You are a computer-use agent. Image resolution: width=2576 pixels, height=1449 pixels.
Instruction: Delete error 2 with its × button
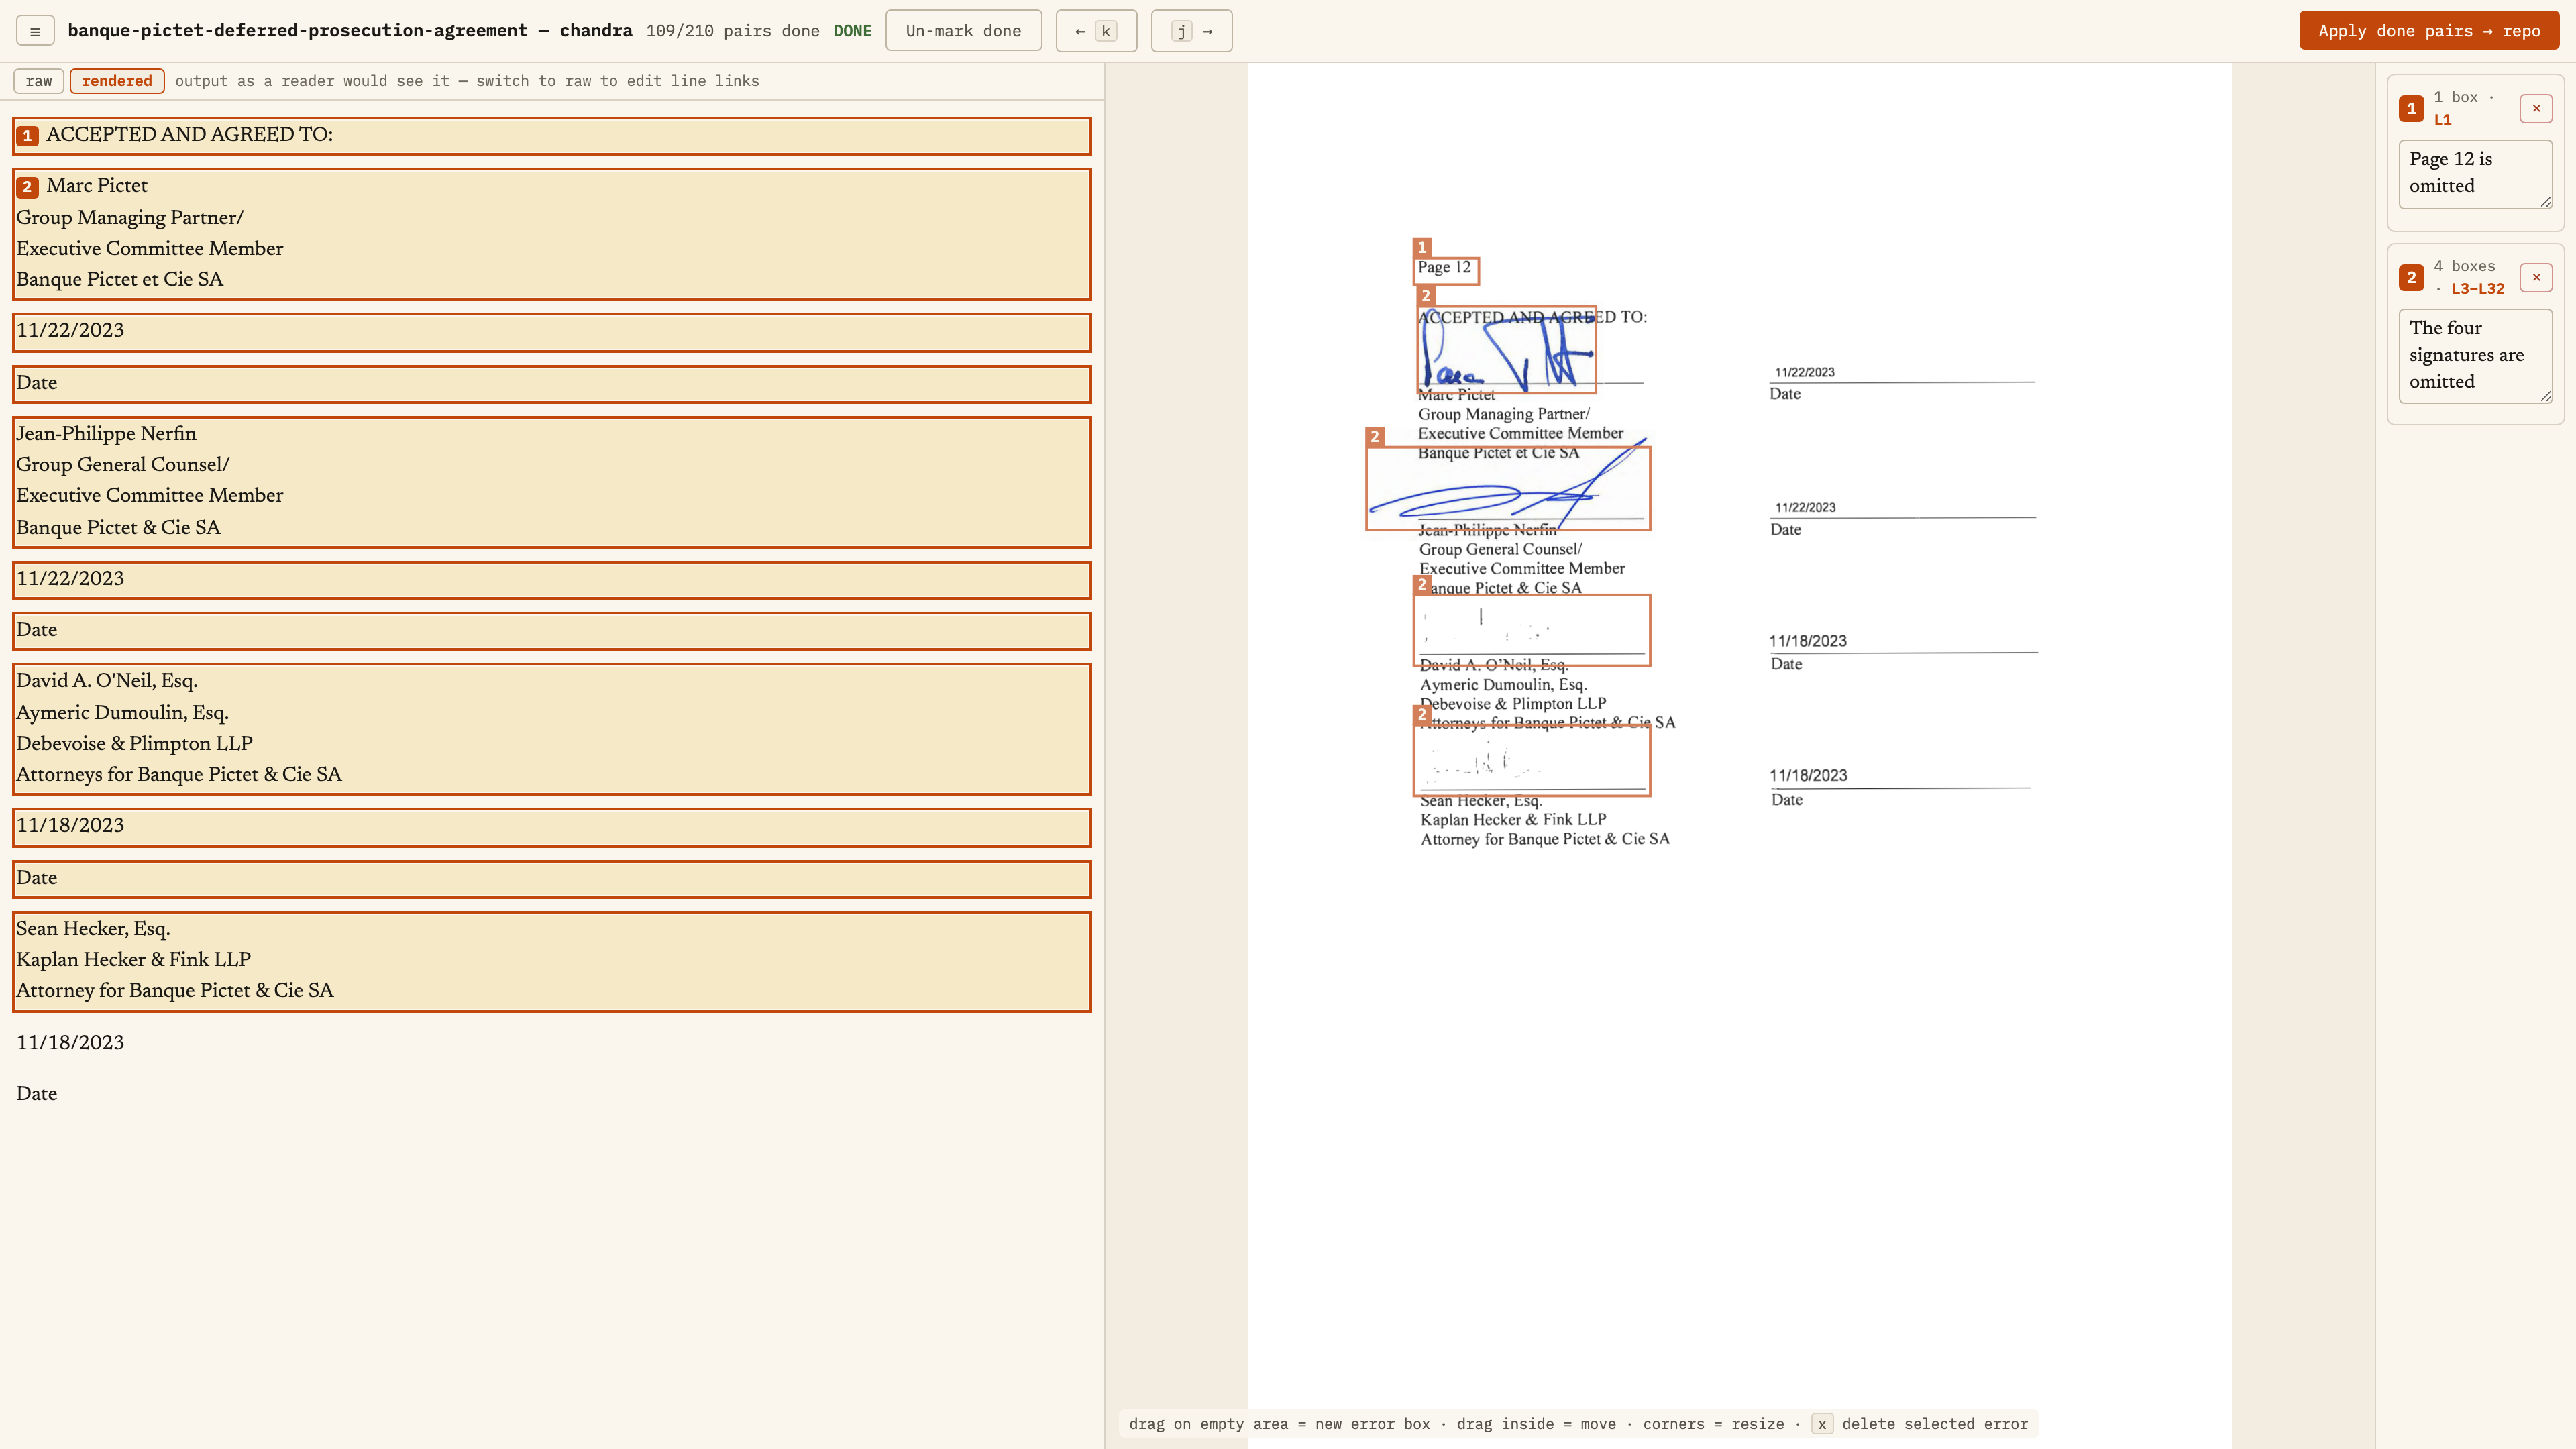point(2536,277)
